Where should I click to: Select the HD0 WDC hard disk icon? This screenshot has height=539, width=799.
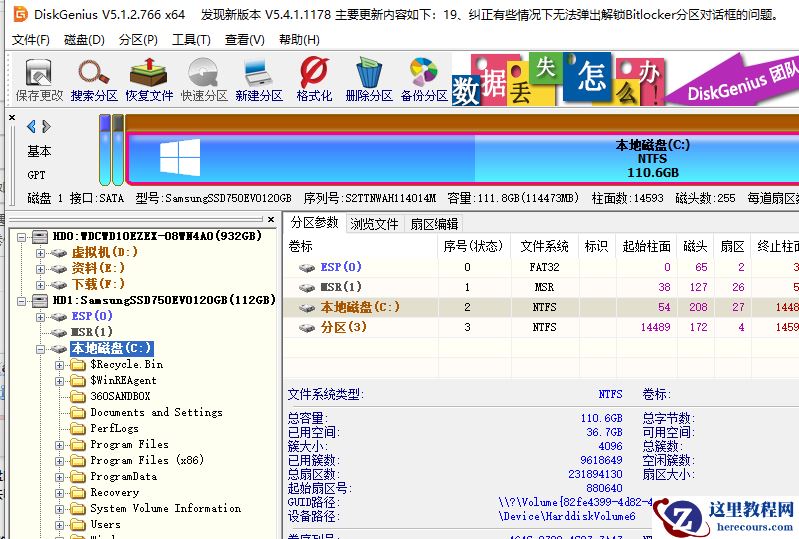[40, 236]
